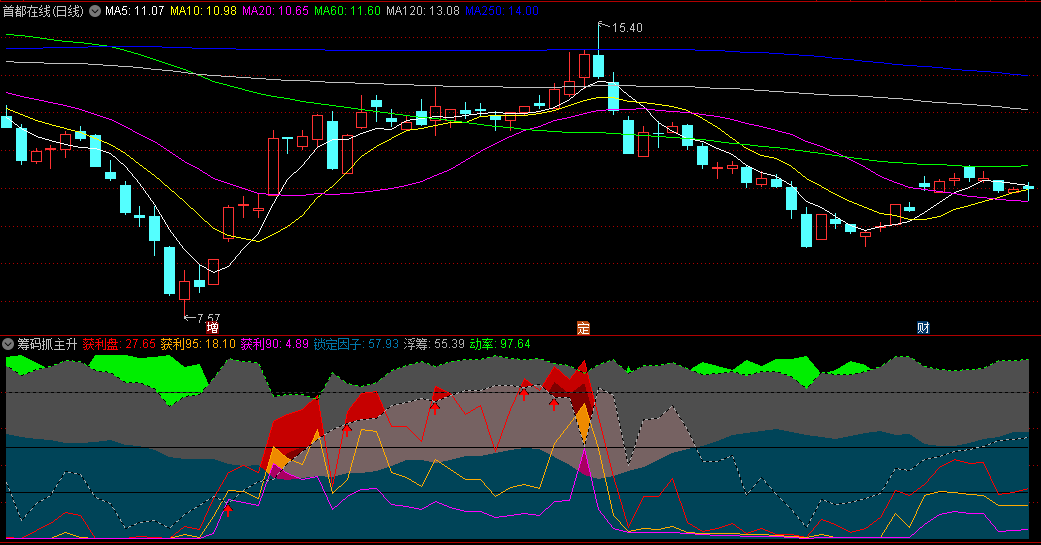
Task: Select the 锁定因子: 57.93 value
Action: pyautogui.click(x=356, y=344)
